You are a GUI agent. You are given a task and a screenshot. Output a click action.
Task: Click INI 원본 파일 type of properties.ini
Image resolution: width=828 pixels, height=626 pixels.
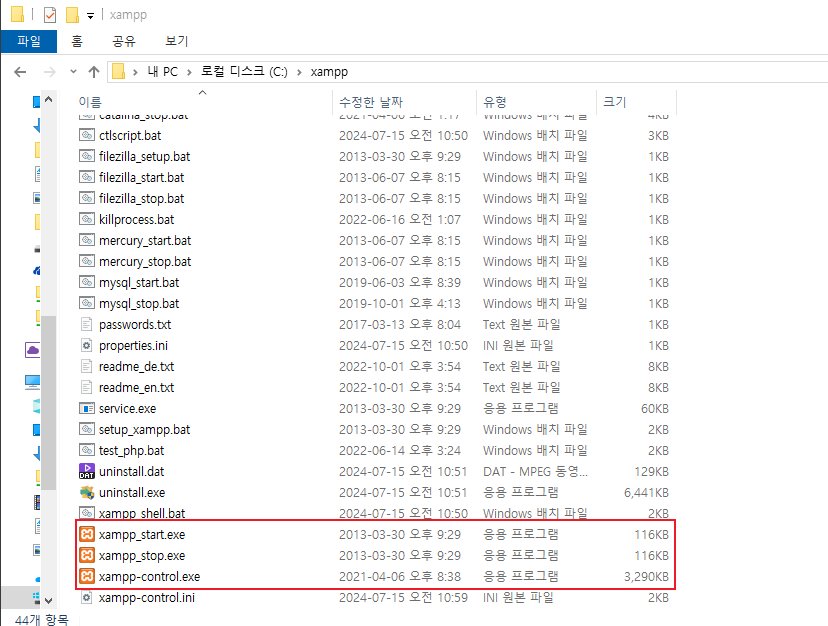pyautogui.click(x=518, y=345)
